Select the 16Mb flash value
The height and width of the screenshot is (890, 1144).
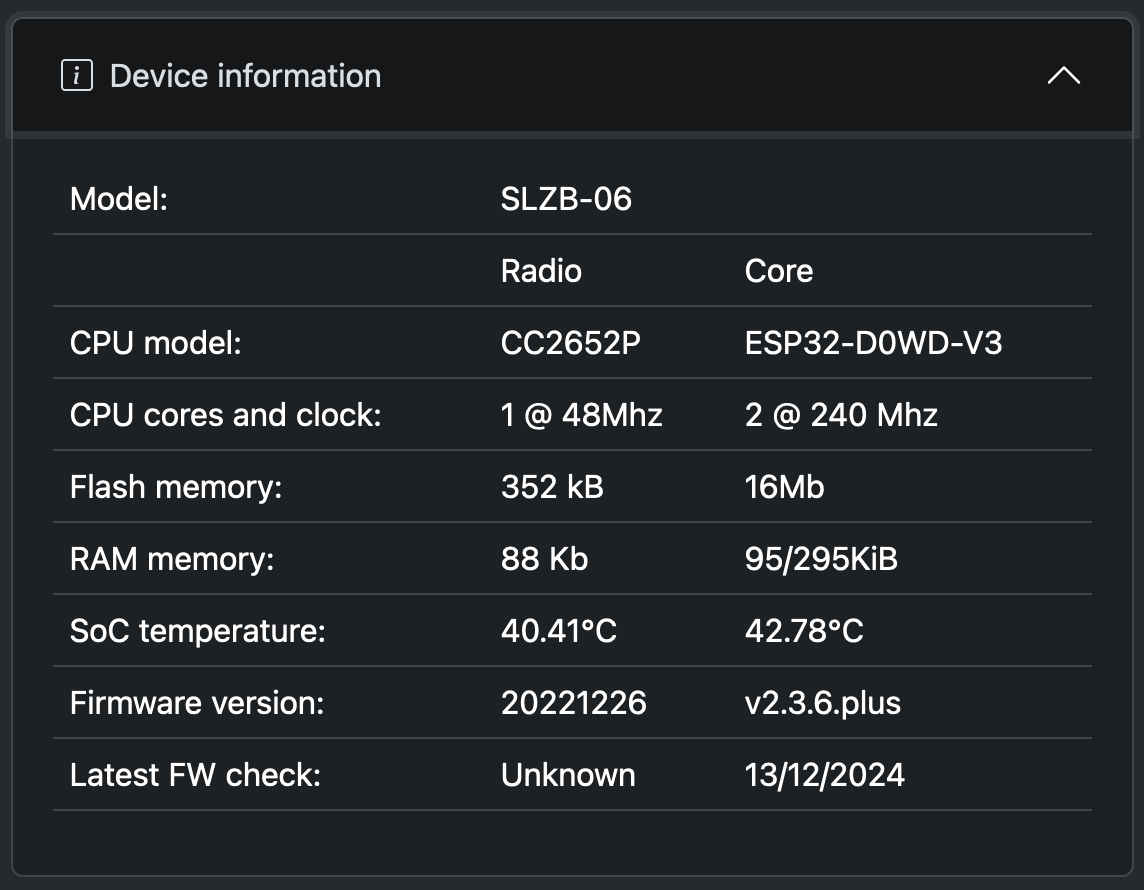(784, 487)
